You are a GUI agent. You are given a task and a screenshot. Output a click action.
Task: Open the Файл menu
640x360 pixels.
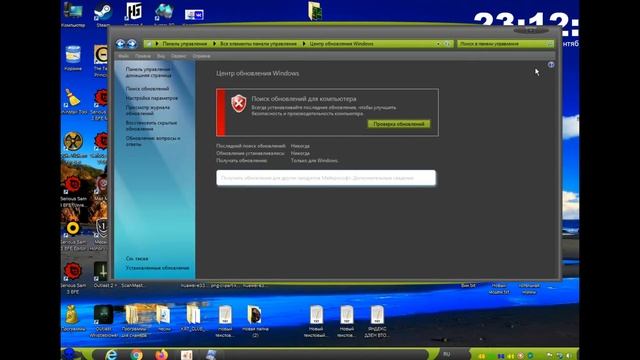(123, 56)
